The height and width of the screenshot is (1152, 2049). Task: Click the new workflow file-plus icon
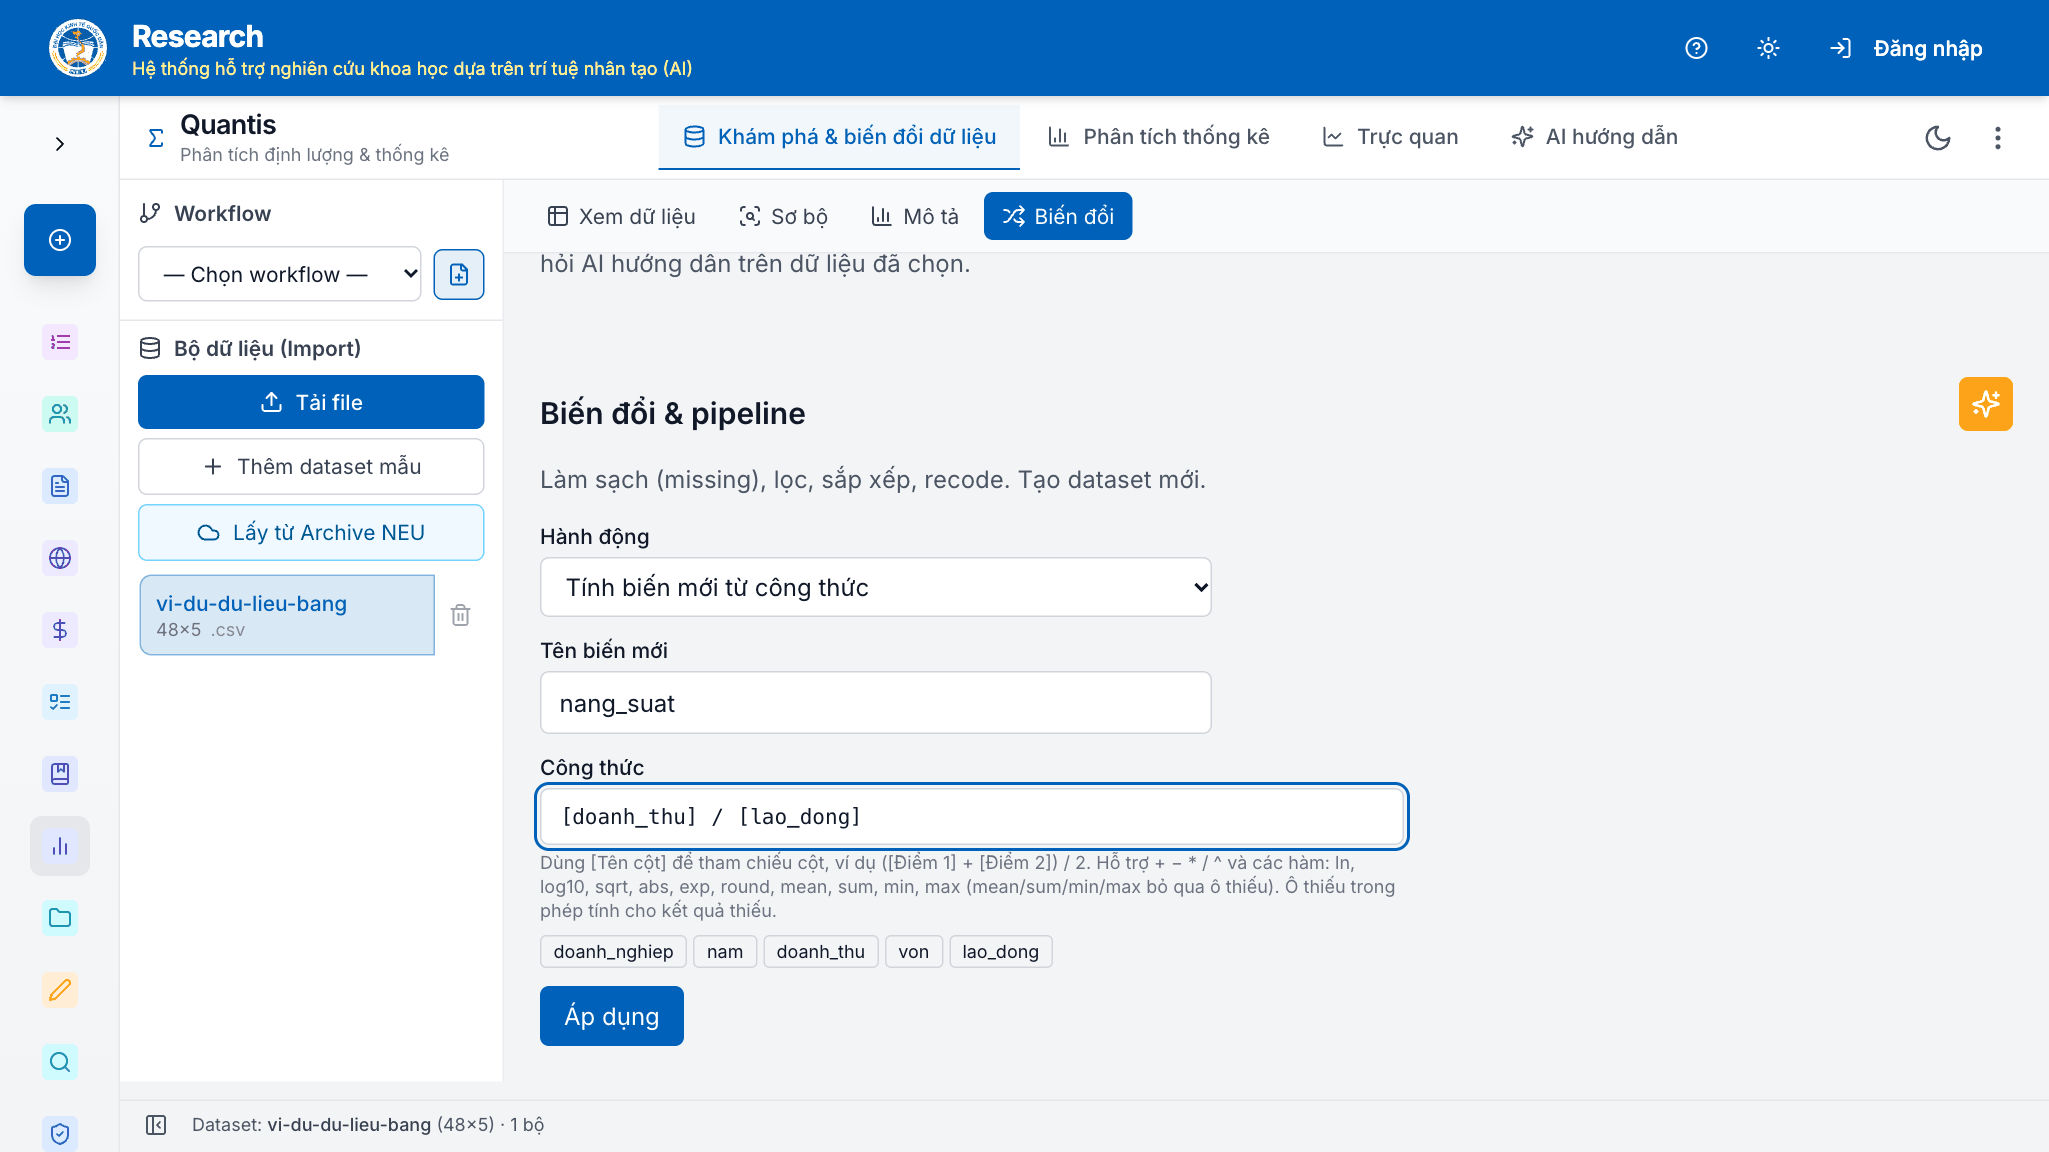[459, 274]
